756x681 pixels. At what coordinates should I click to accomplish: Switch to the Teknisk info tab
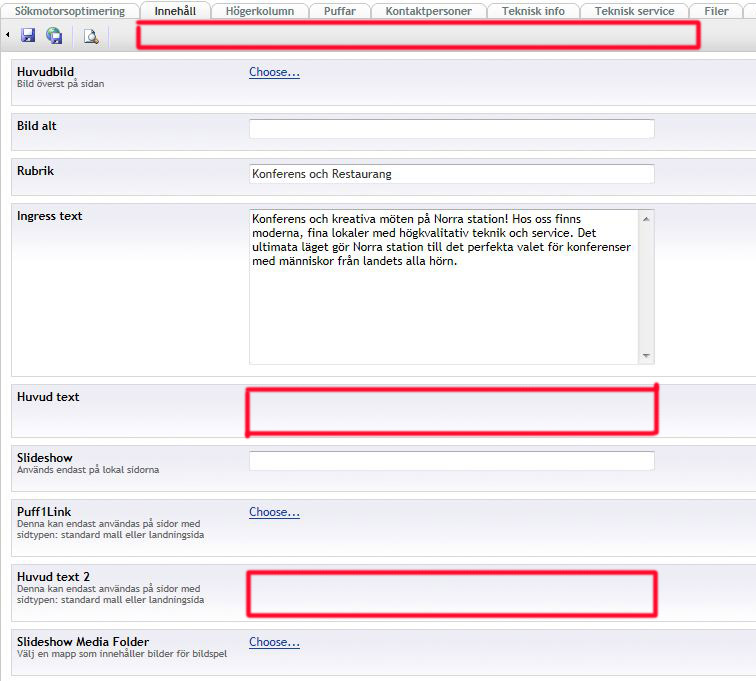point(533,11)
